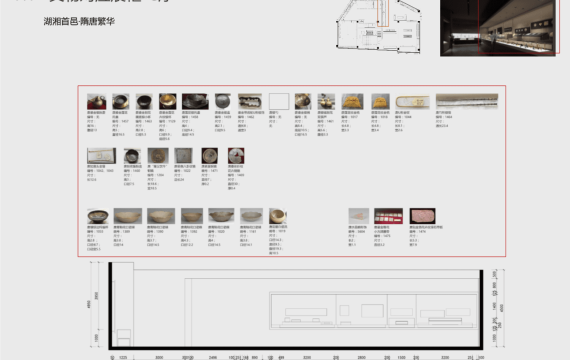Open the red box with small pieces thumbnail
Screen dimensions: 570x360
(388, 216)
